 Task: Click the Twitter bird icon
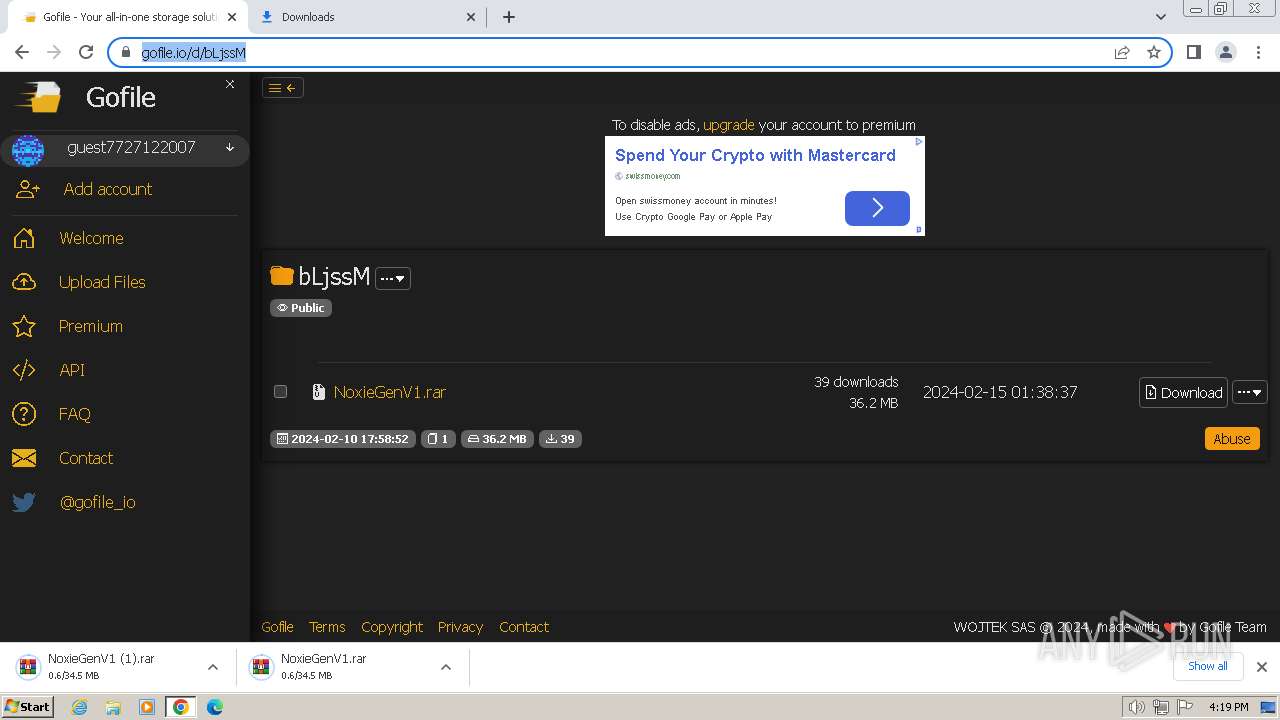[x=24, y=502]
